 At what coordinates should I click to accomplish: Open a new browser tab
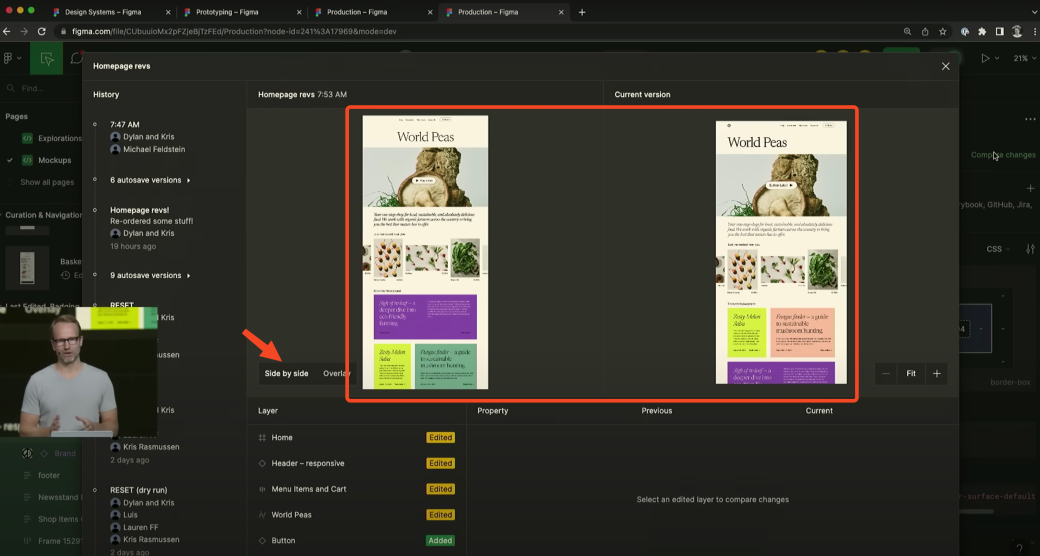[582, 12]
